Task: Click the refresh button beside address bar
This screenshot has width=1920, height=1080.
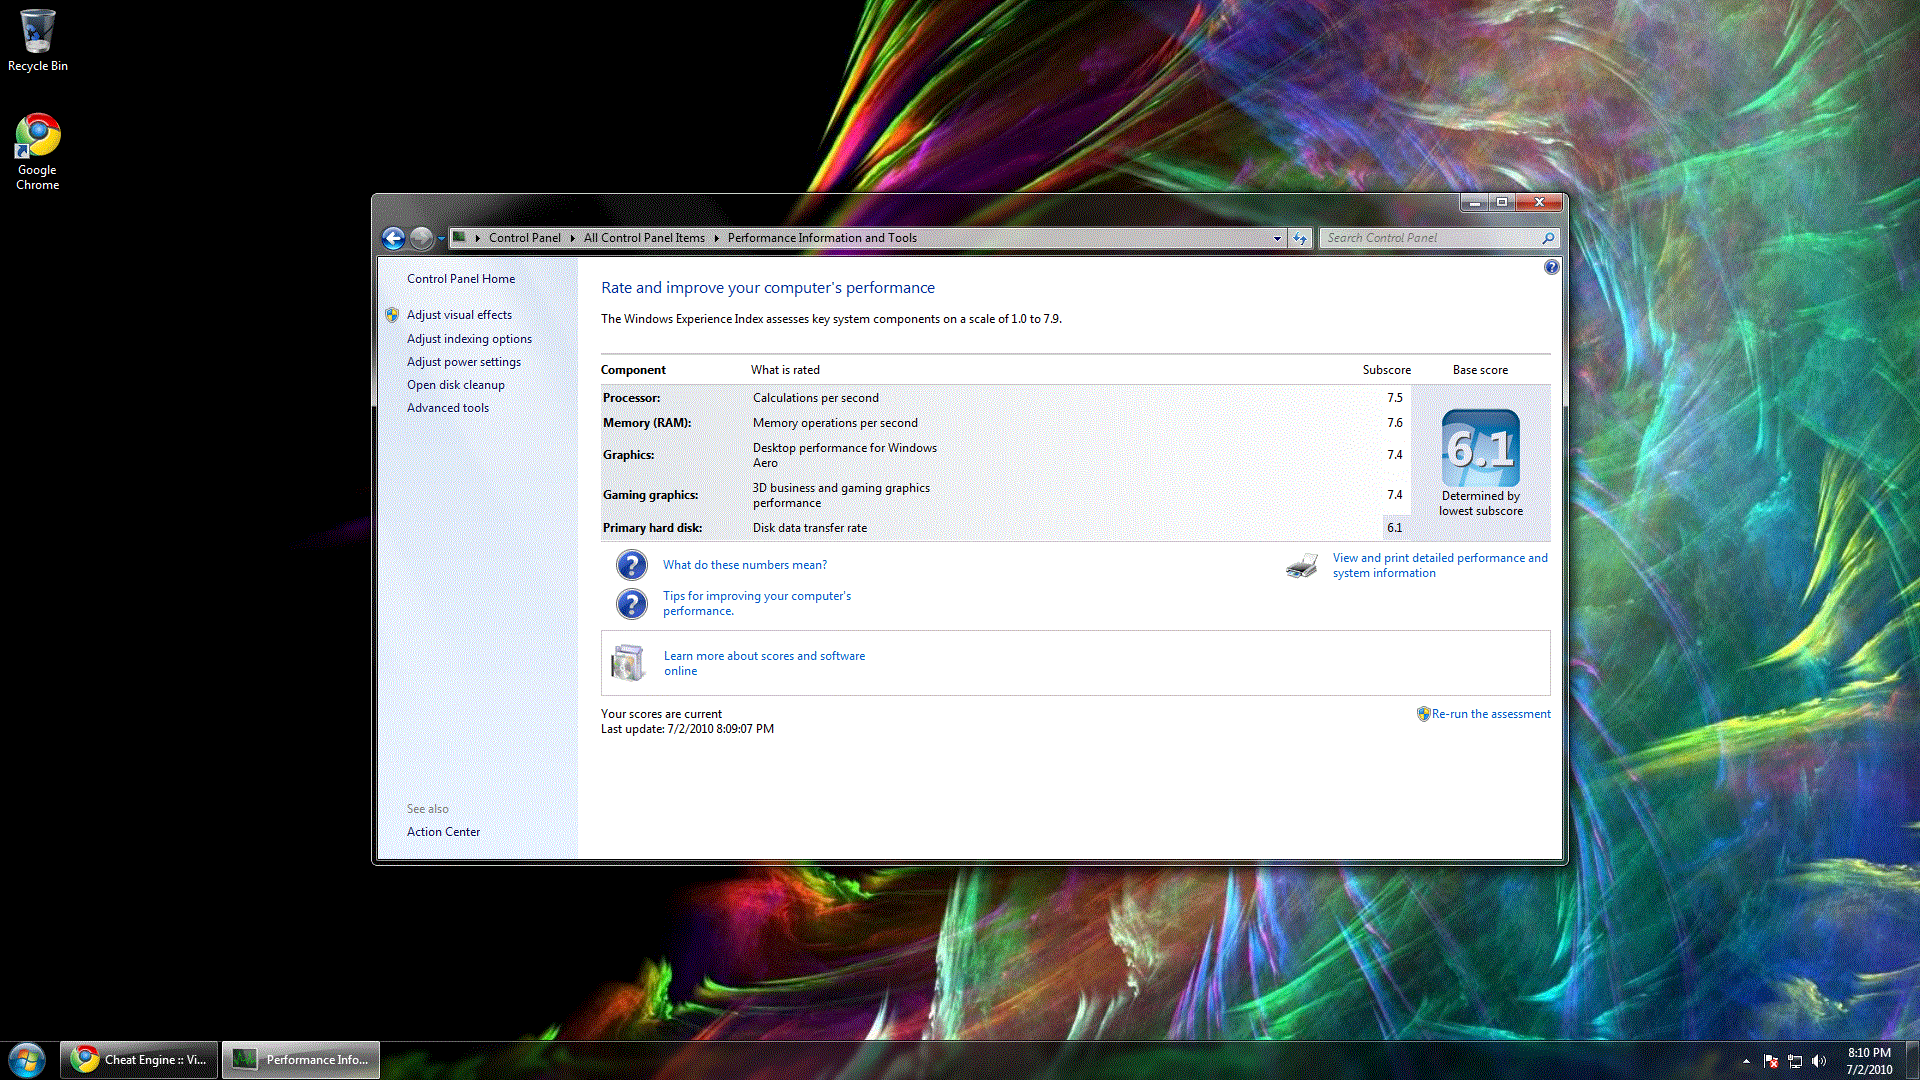Action: (1299, 238)
